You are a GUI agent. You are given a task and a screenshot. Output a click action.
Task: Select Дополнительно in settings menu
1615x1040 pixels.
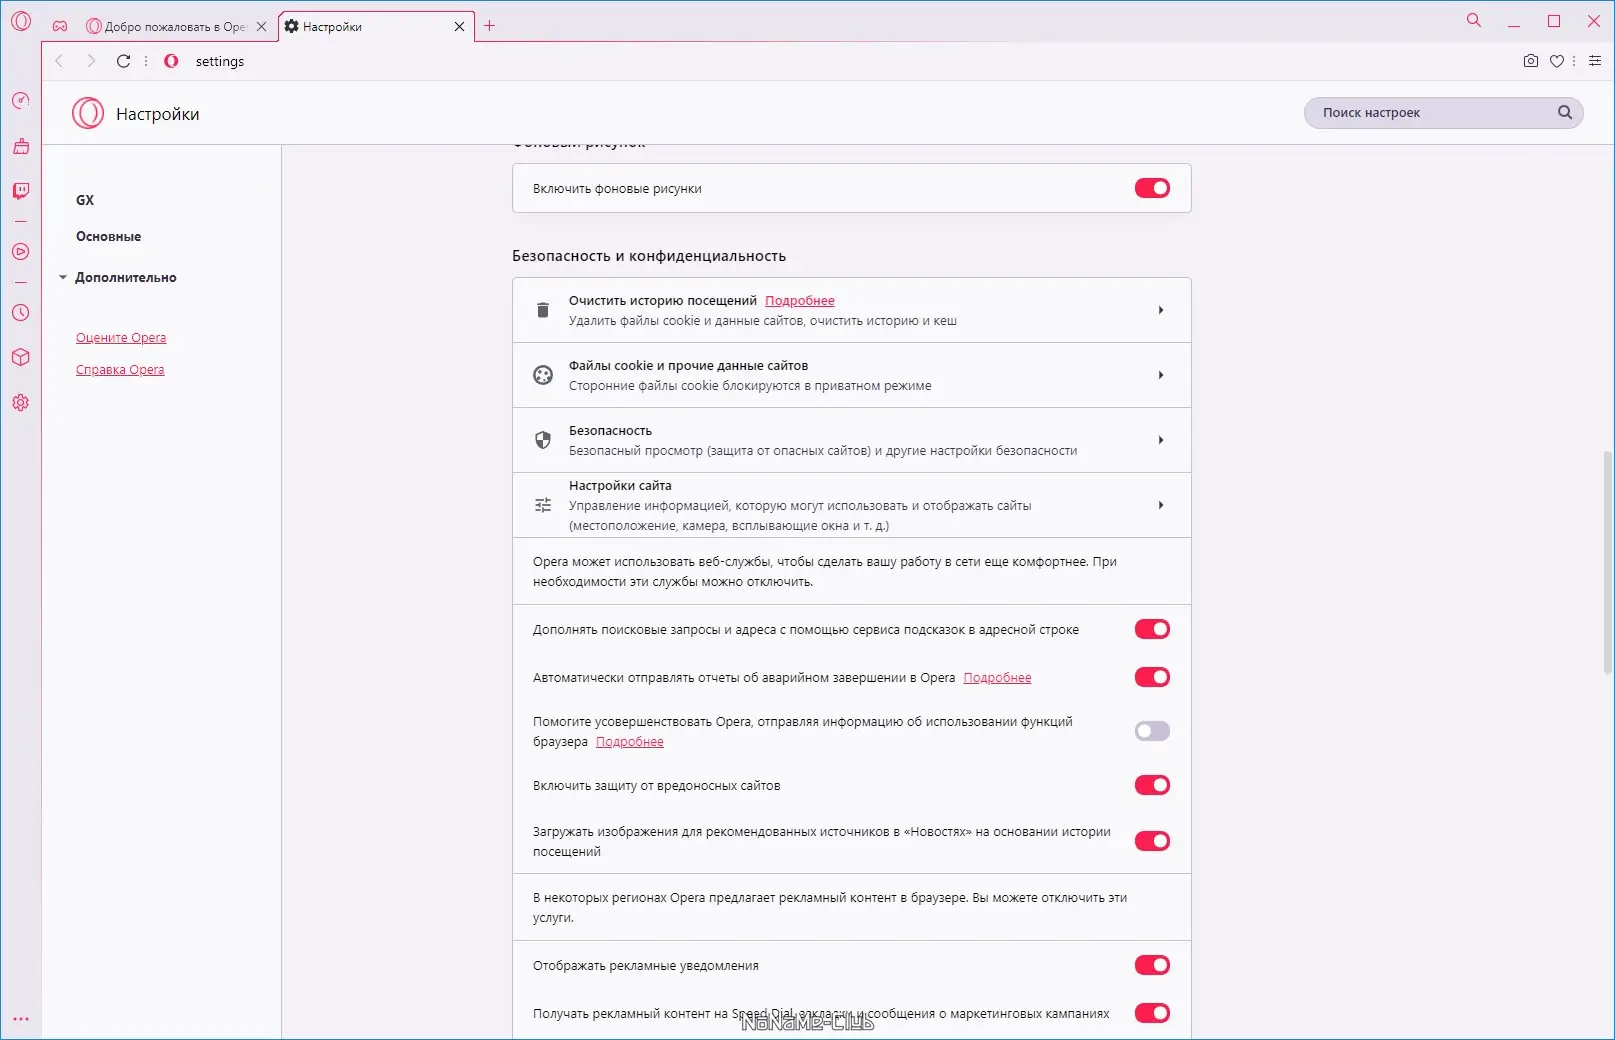pyautogui.click(x=125, y=278)
